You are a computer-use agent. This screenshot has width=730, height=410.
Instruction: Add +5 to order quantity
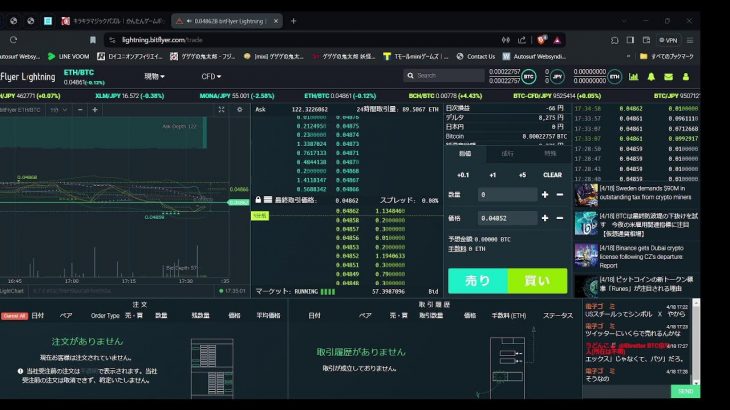tap(522, 175)
